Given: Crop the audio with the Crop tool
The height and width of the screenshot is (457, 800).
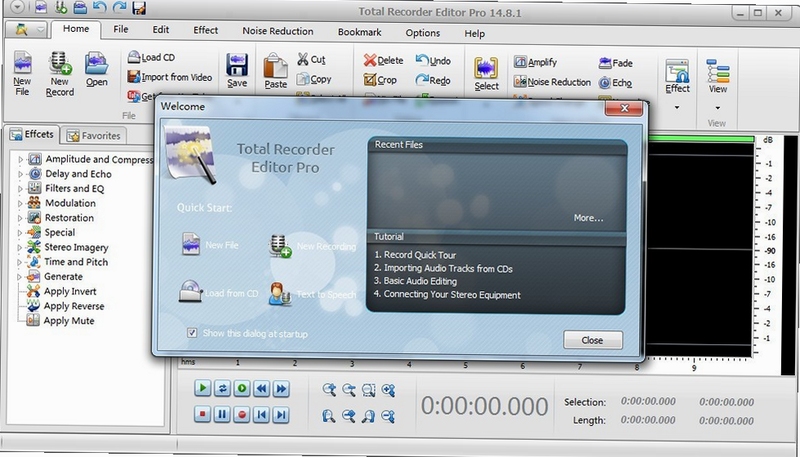Looking at the screenshot, I should (x=380, y=80).
